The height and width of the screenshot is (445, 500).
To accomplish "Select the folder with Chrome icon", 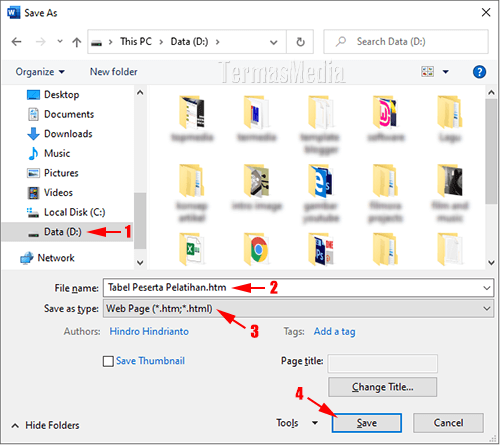I will click(x=256, y=249).
